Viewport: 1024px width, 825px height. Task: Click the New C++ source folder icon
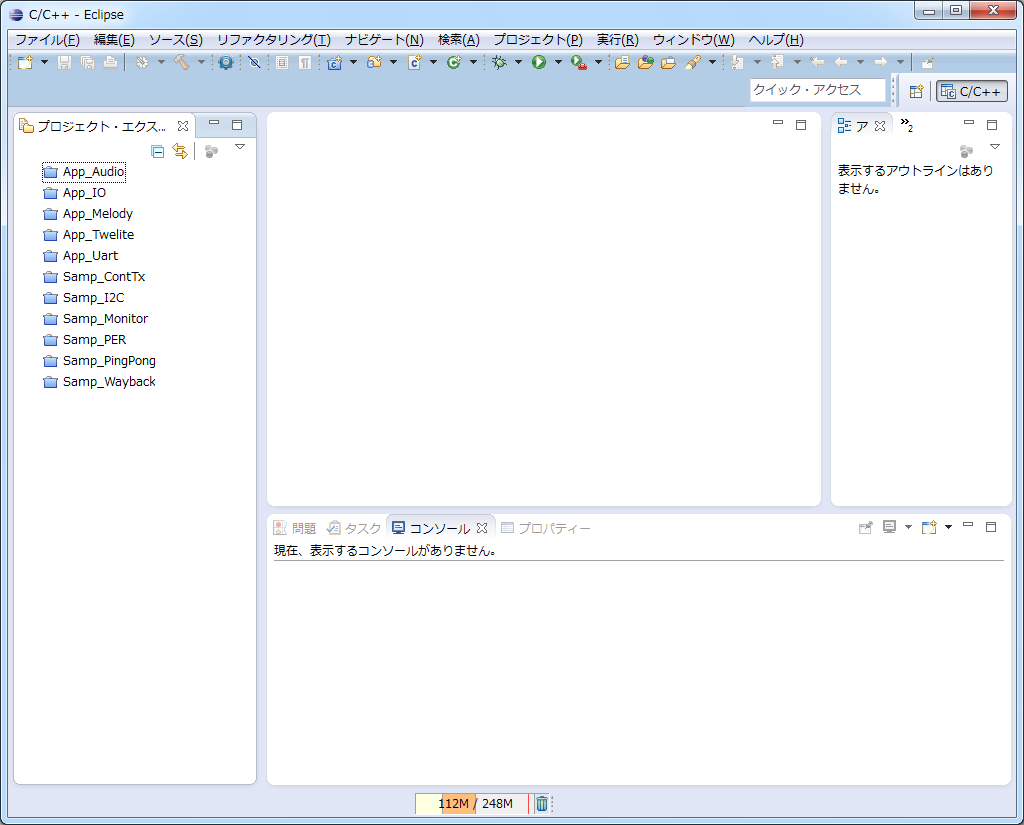(x=374, y=63)
